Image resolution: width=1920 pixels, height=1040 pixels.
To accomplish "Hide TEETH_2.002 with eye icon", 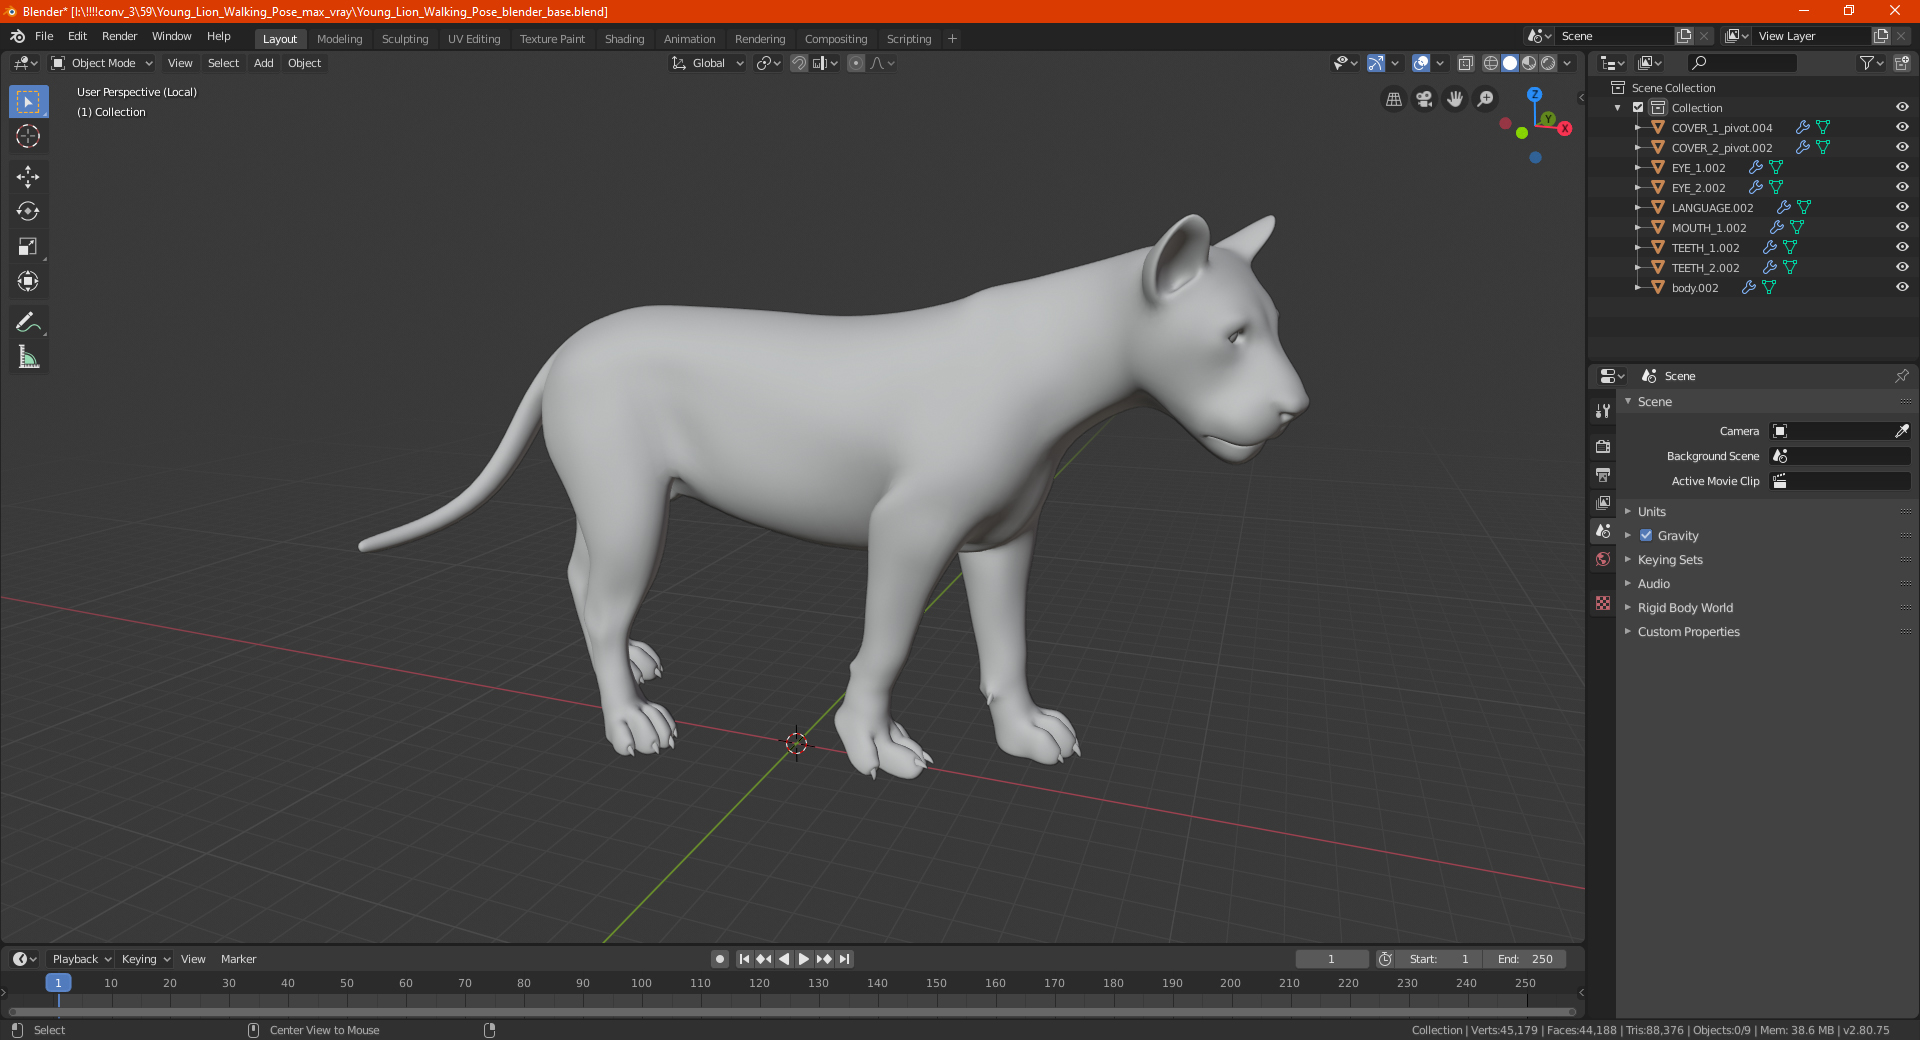I will pos(1902,267).
